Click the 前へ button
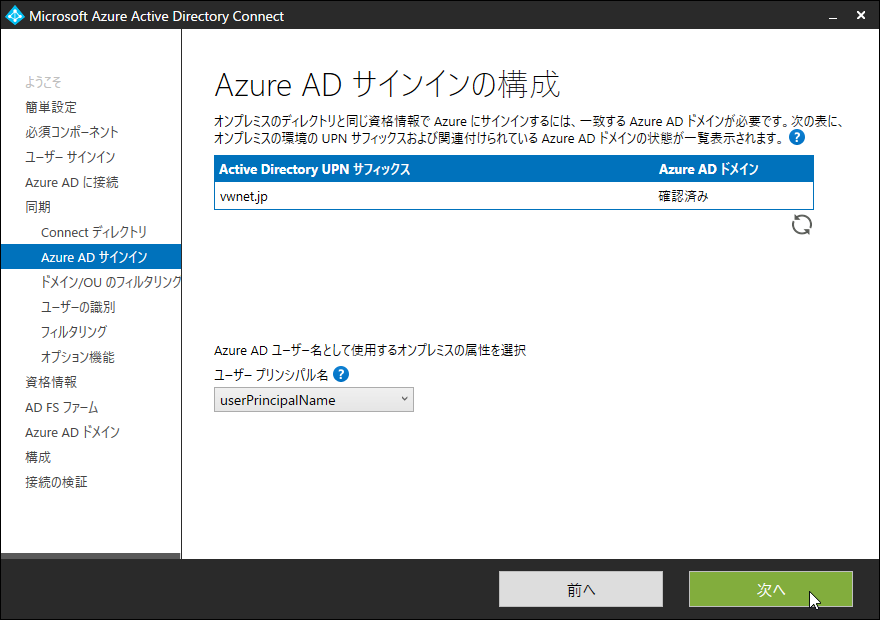 coord(581,589)
